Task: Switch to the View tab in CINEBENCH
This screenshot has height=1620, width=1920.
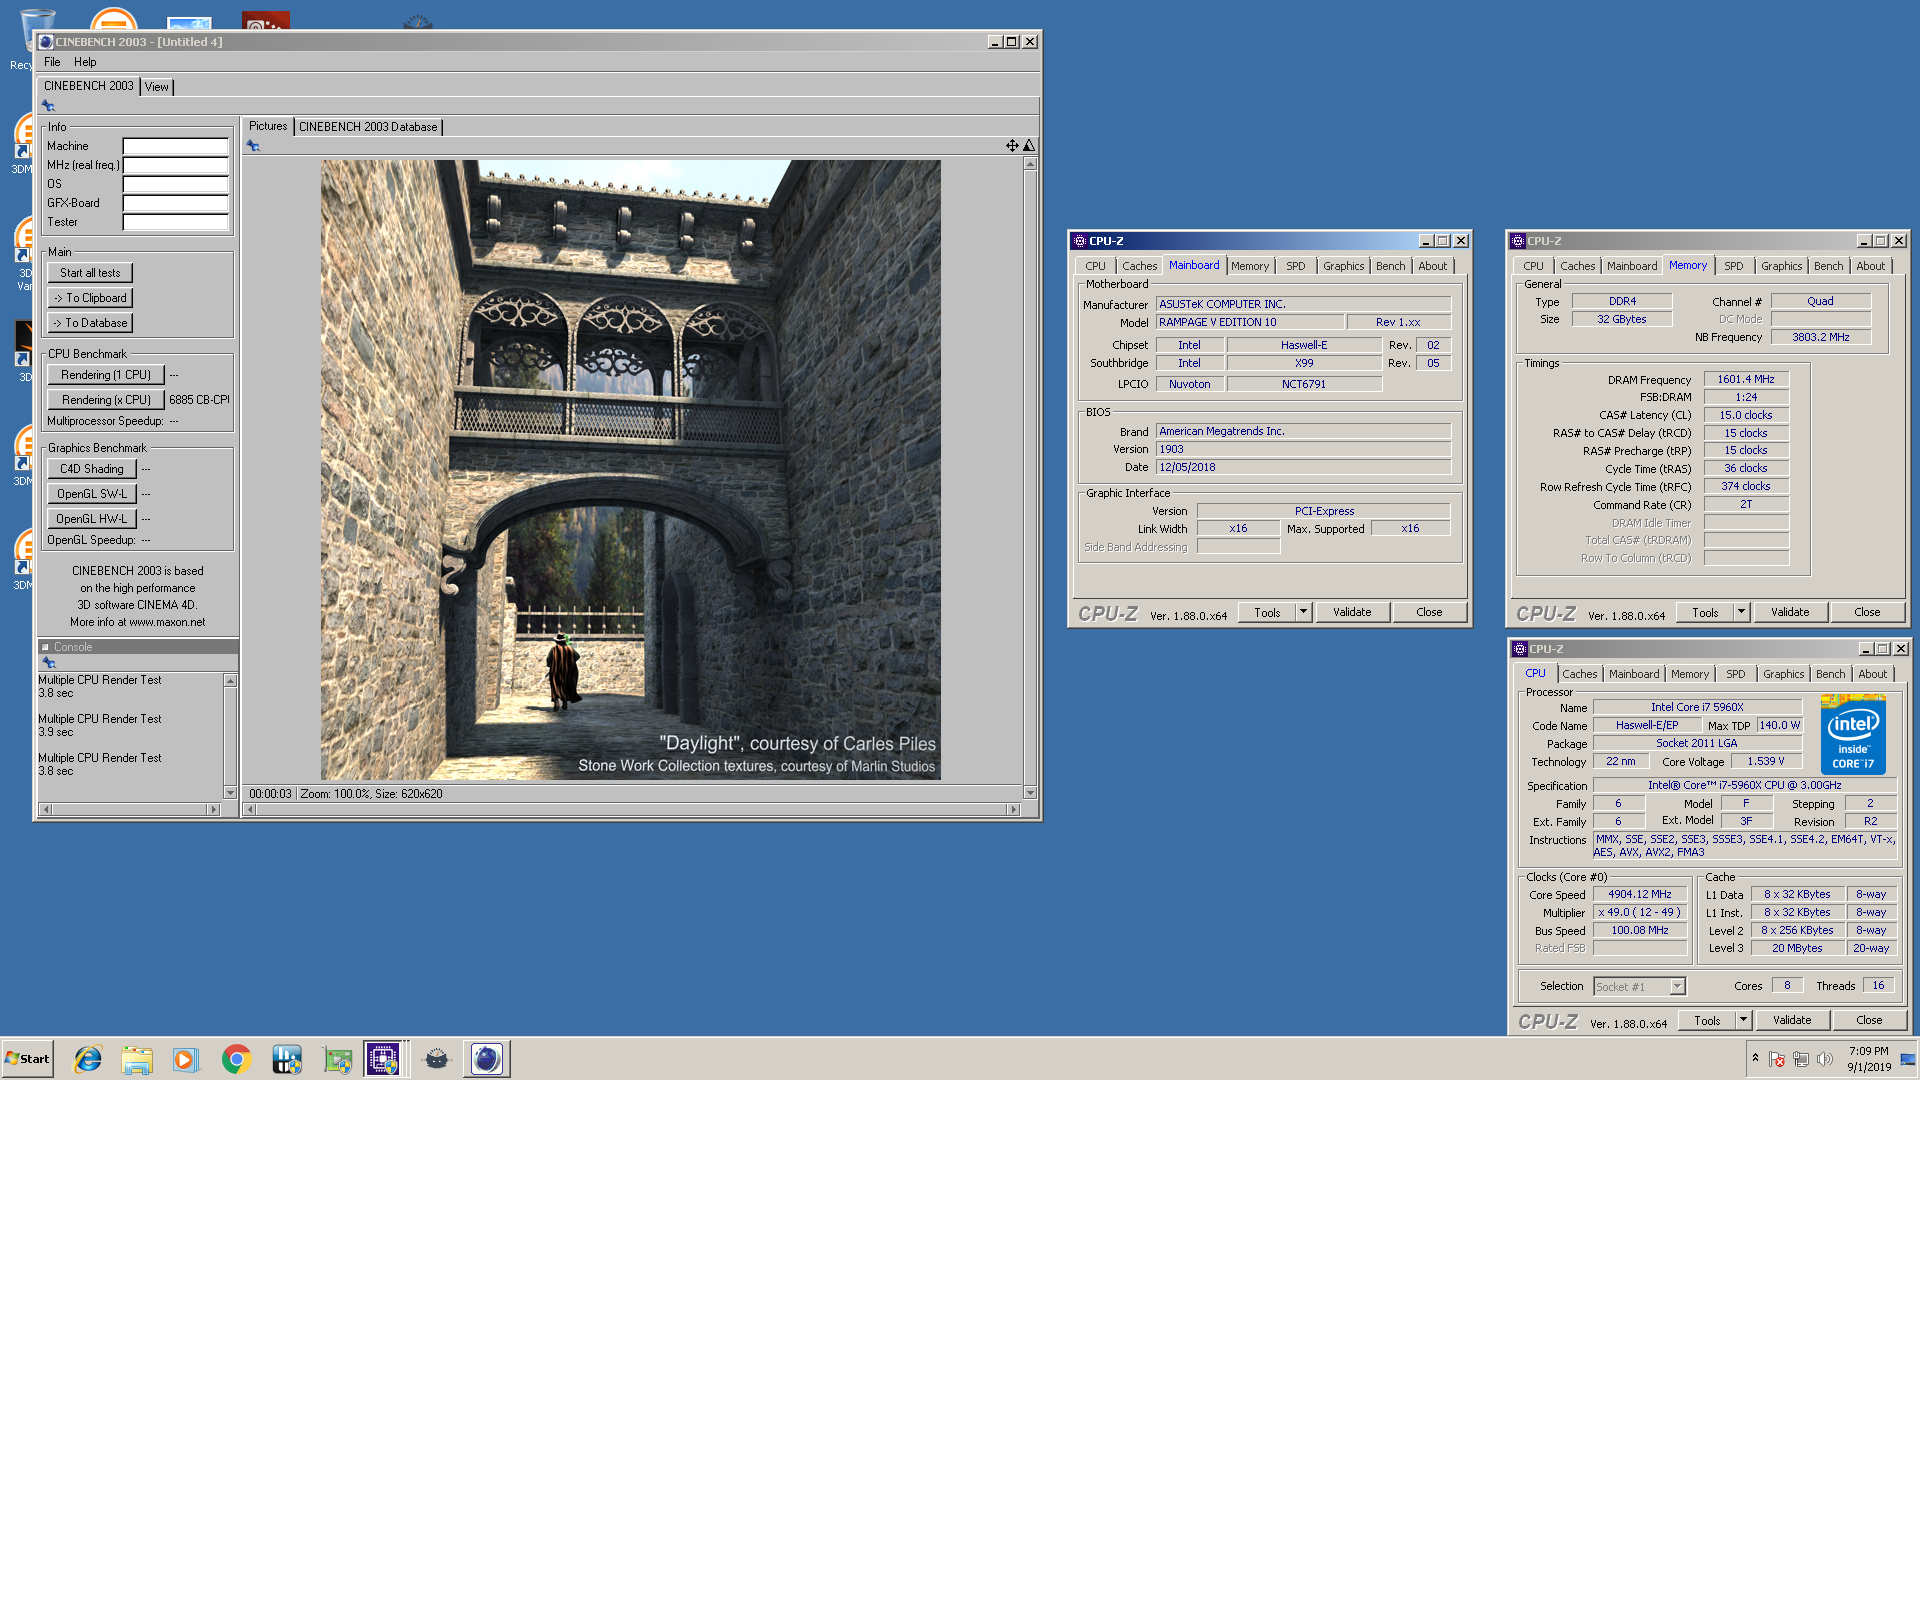Action: 157,87
